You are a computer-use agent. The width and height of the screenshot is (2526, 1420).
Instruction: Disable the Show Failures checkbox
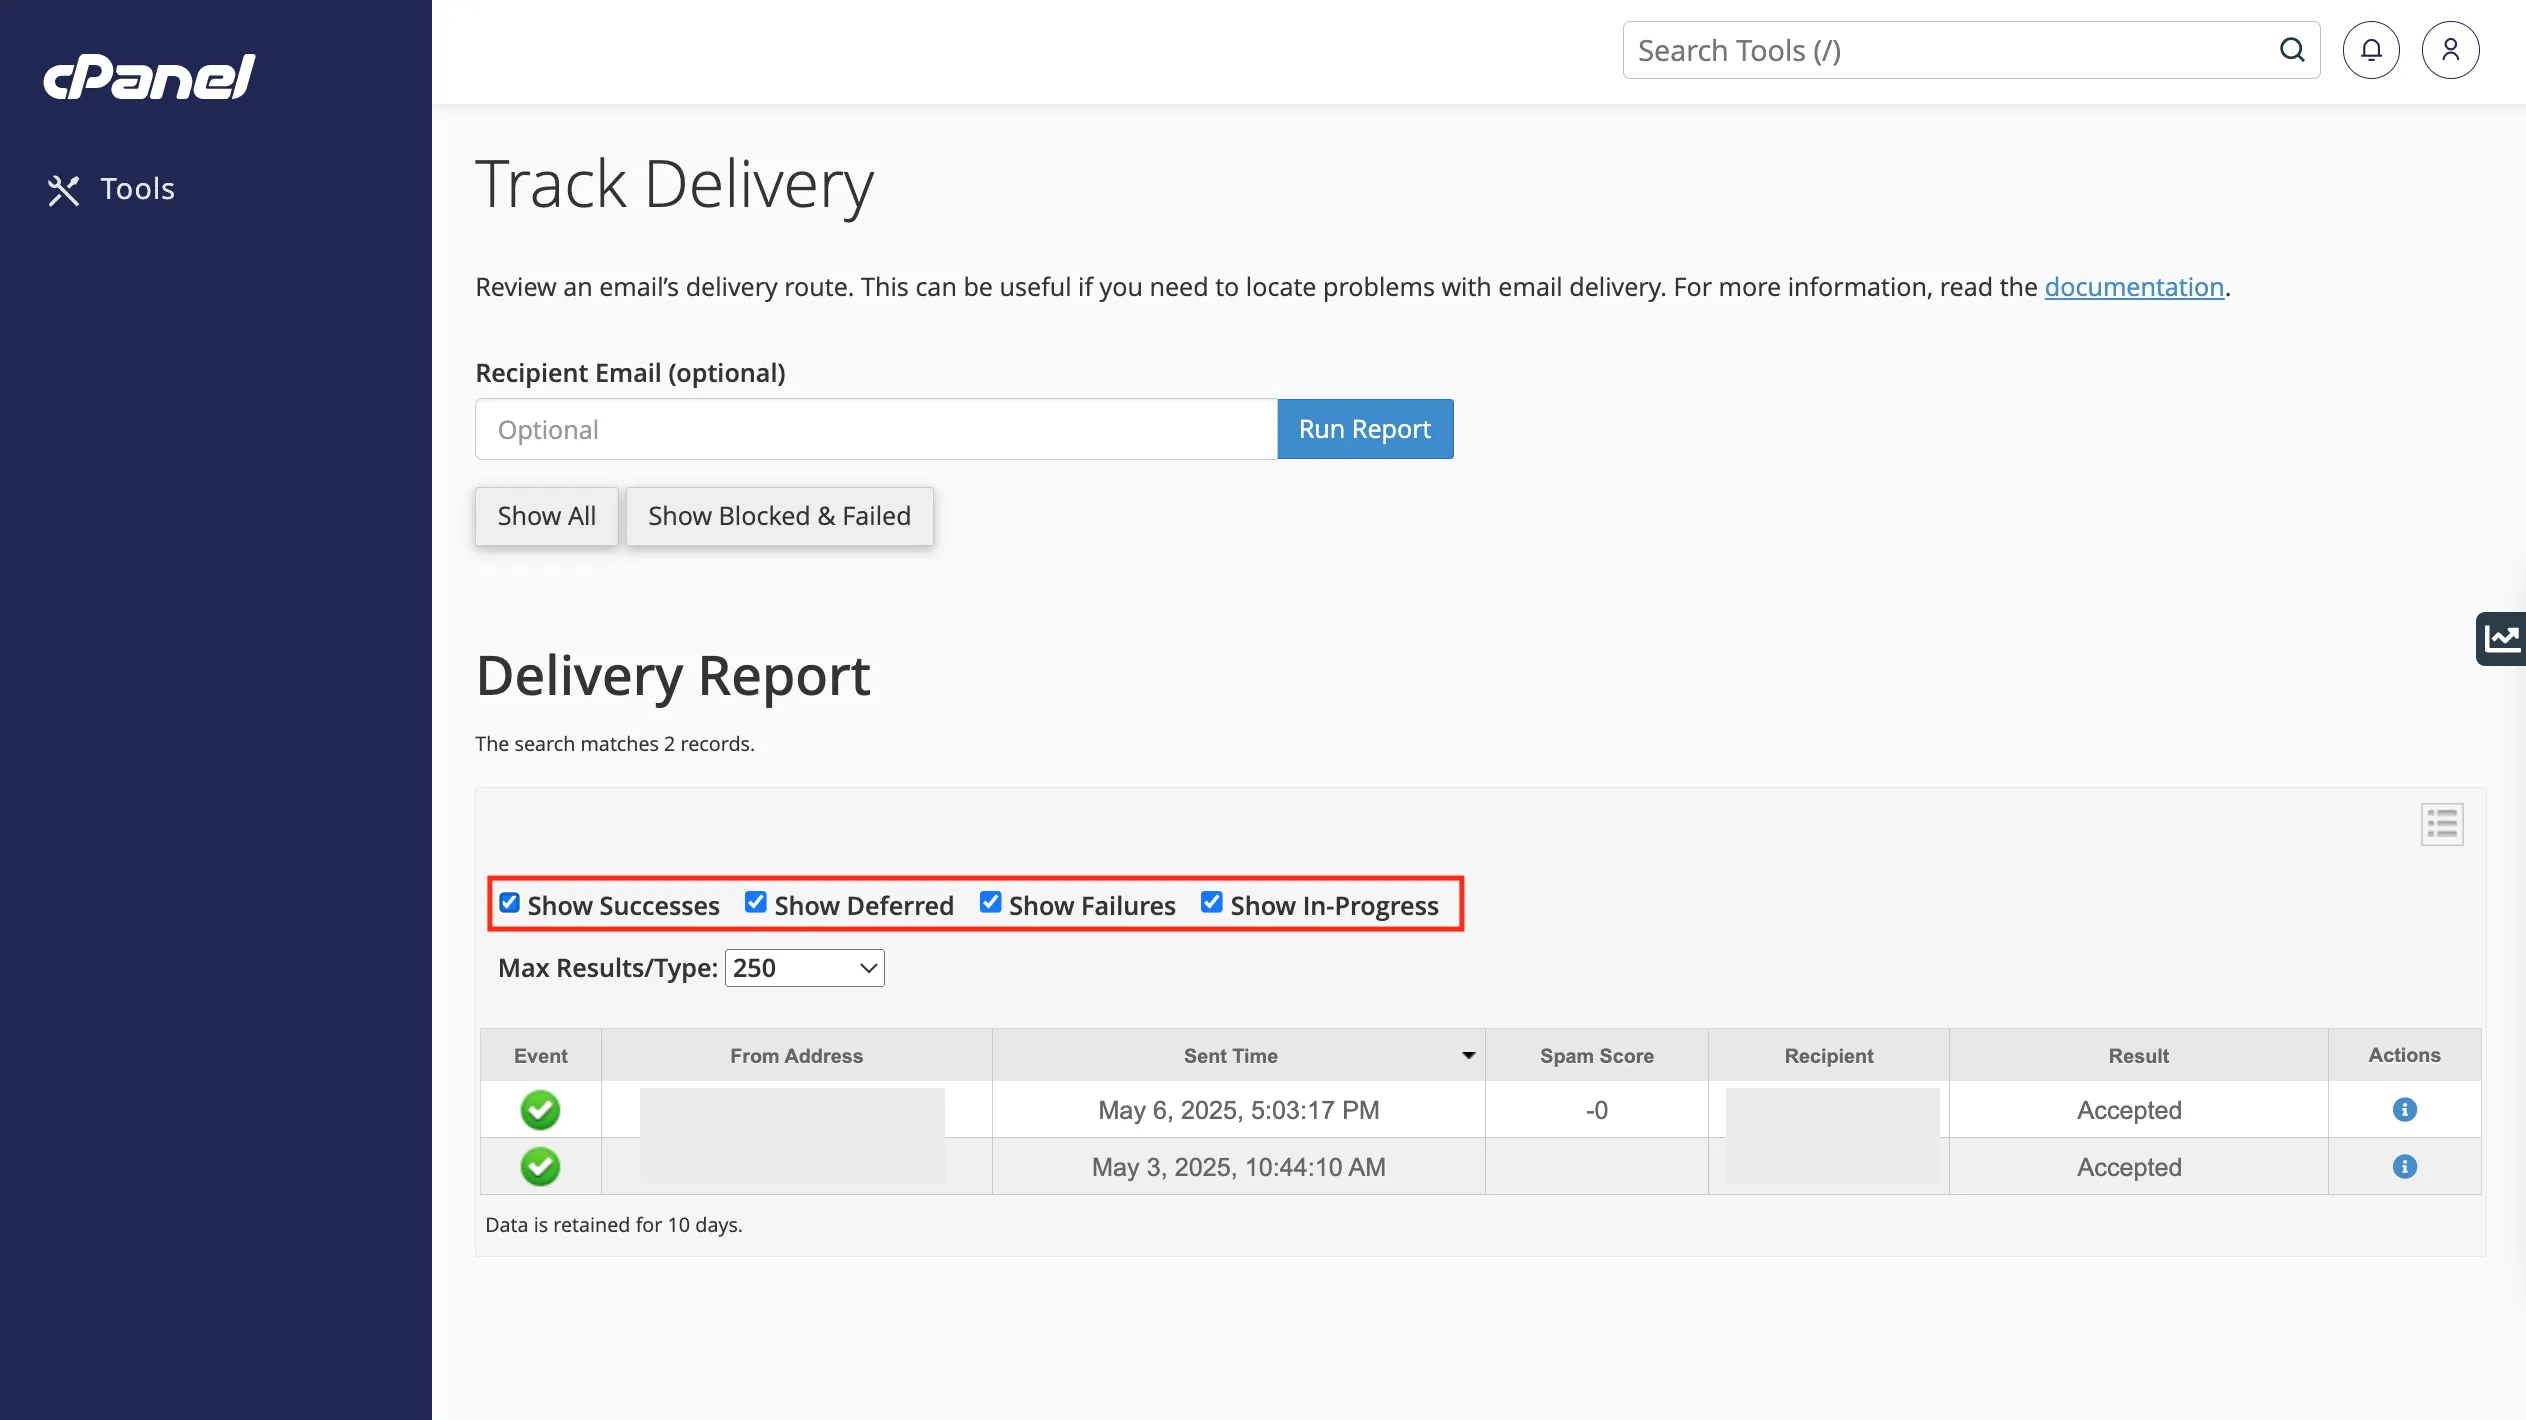click(990, 903)
